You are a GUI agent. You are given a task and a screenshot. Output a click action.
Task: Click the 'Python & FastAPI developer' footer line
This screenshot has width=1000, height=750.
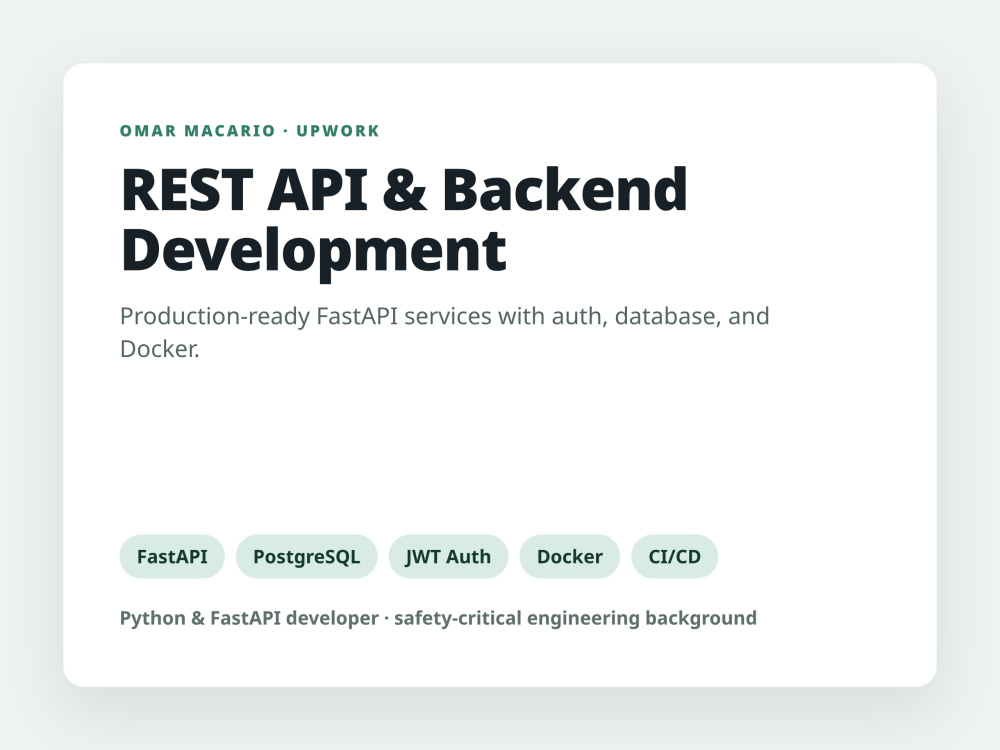(438, 618)
